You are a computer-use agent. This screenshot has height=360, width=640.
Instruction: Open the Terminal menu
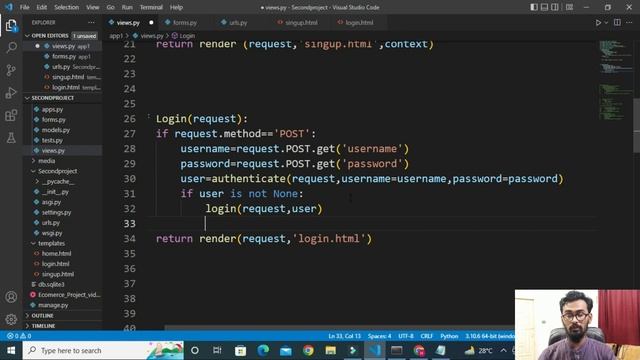tap(151, 7)
